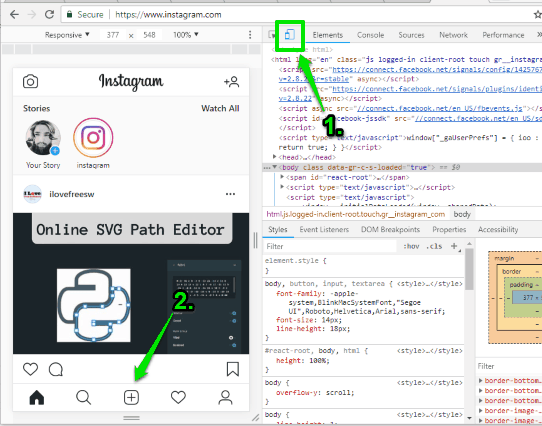Toggle the .cls class editor button
Screen dimensions: 542x426
434,246
